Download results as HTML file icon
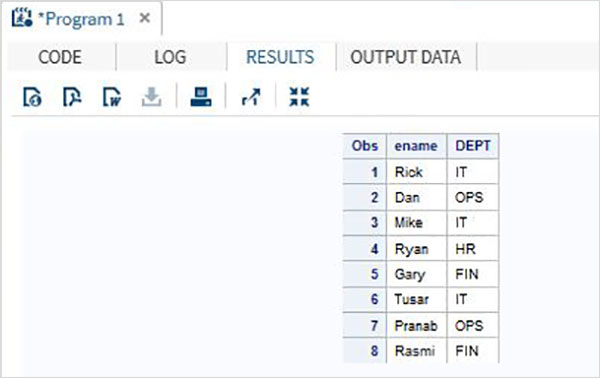600x378 pixels. (x=32, y=97)
